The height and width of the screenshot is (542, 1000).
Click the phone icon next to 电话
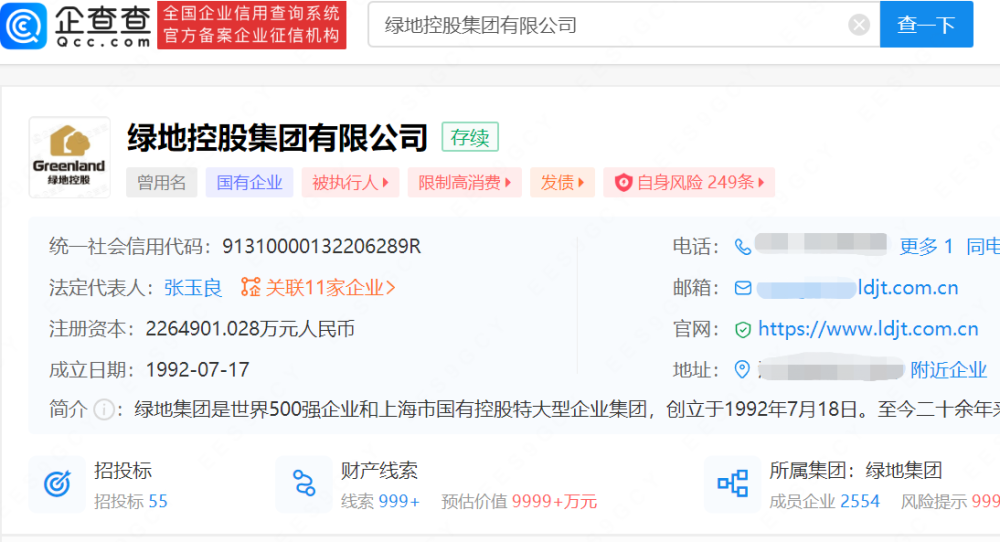(x=742, y=247)
